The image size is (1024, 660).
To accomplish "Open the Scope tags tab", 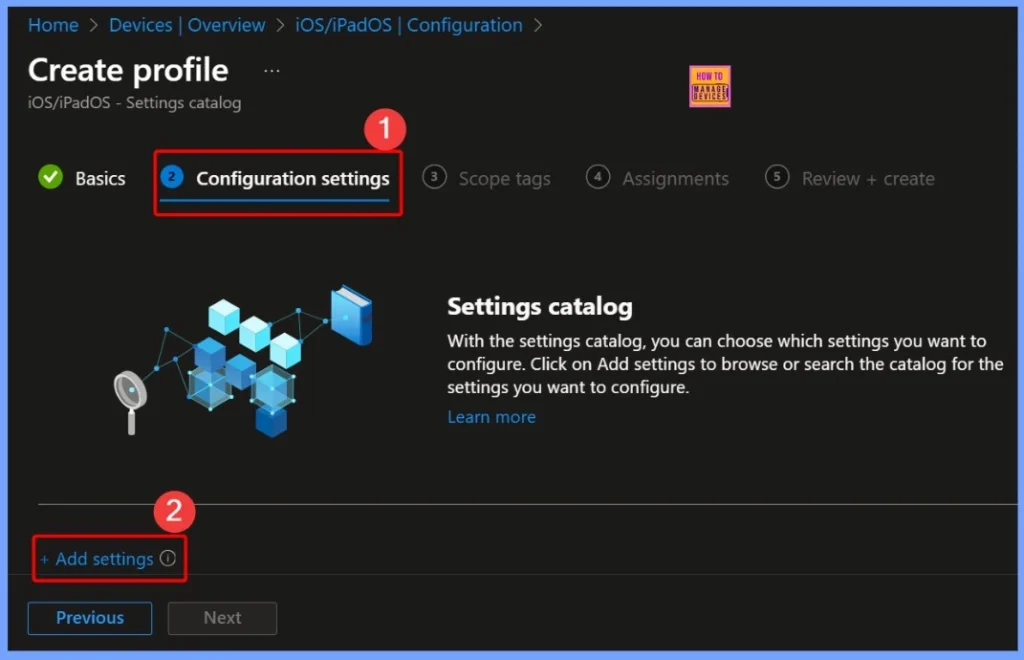I will [504, 179].
